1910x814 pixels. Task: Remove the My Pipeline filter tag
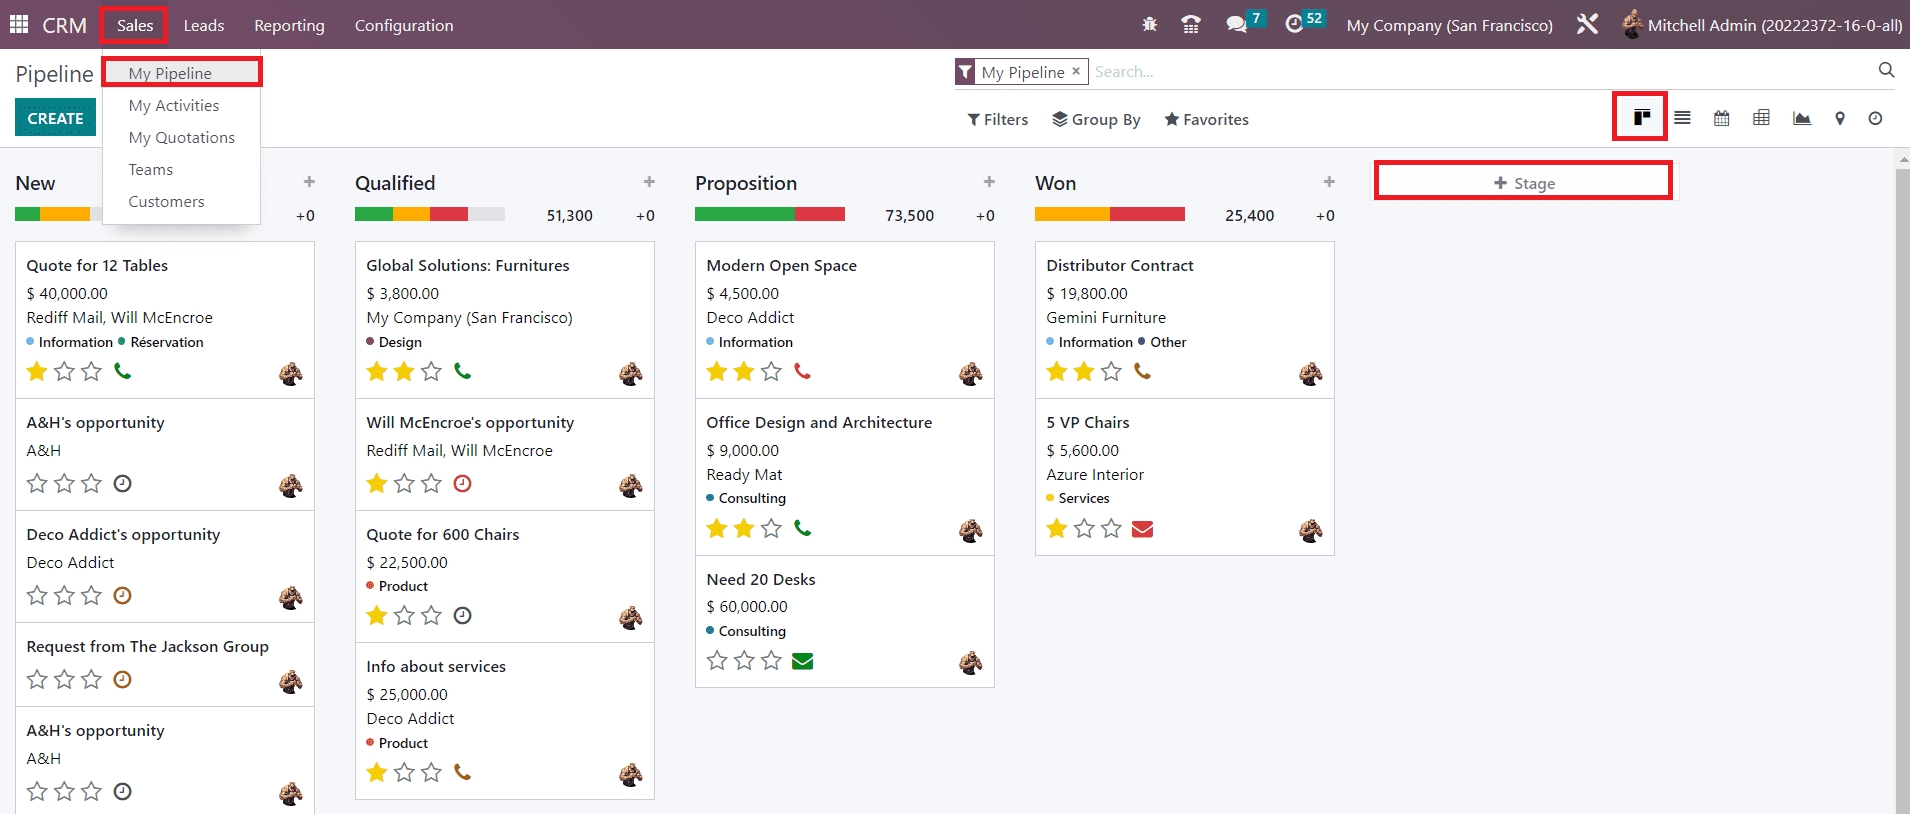[1076, 71]
